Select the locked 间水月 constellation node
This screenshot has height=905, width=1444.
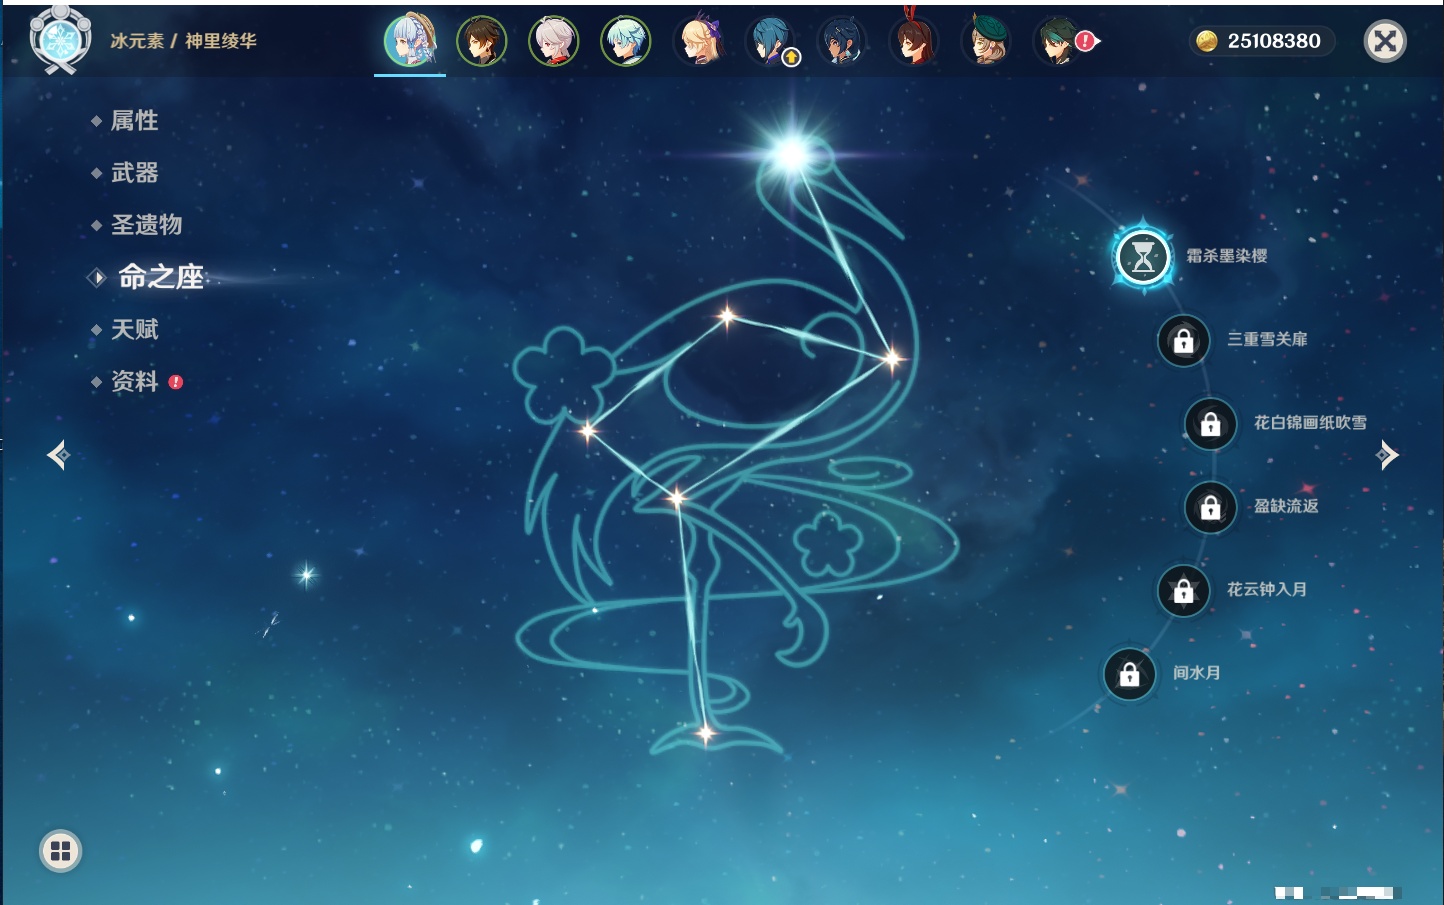click(1129, 674)
